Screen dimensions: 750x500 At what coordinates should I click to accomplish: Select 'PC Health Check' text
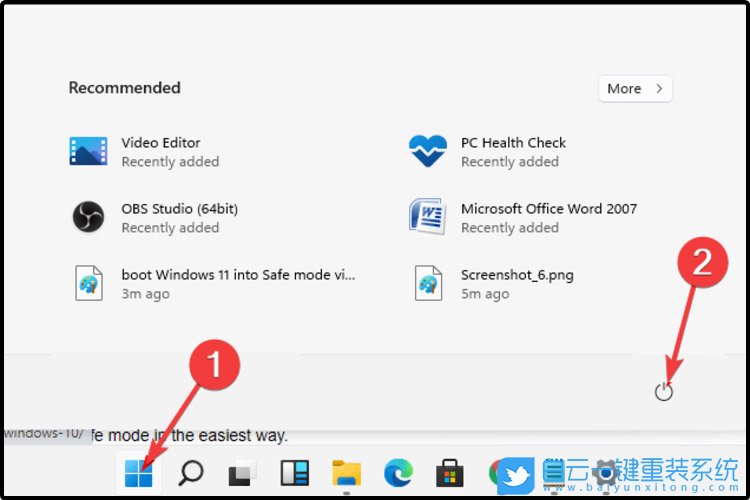tap(513, 143)
